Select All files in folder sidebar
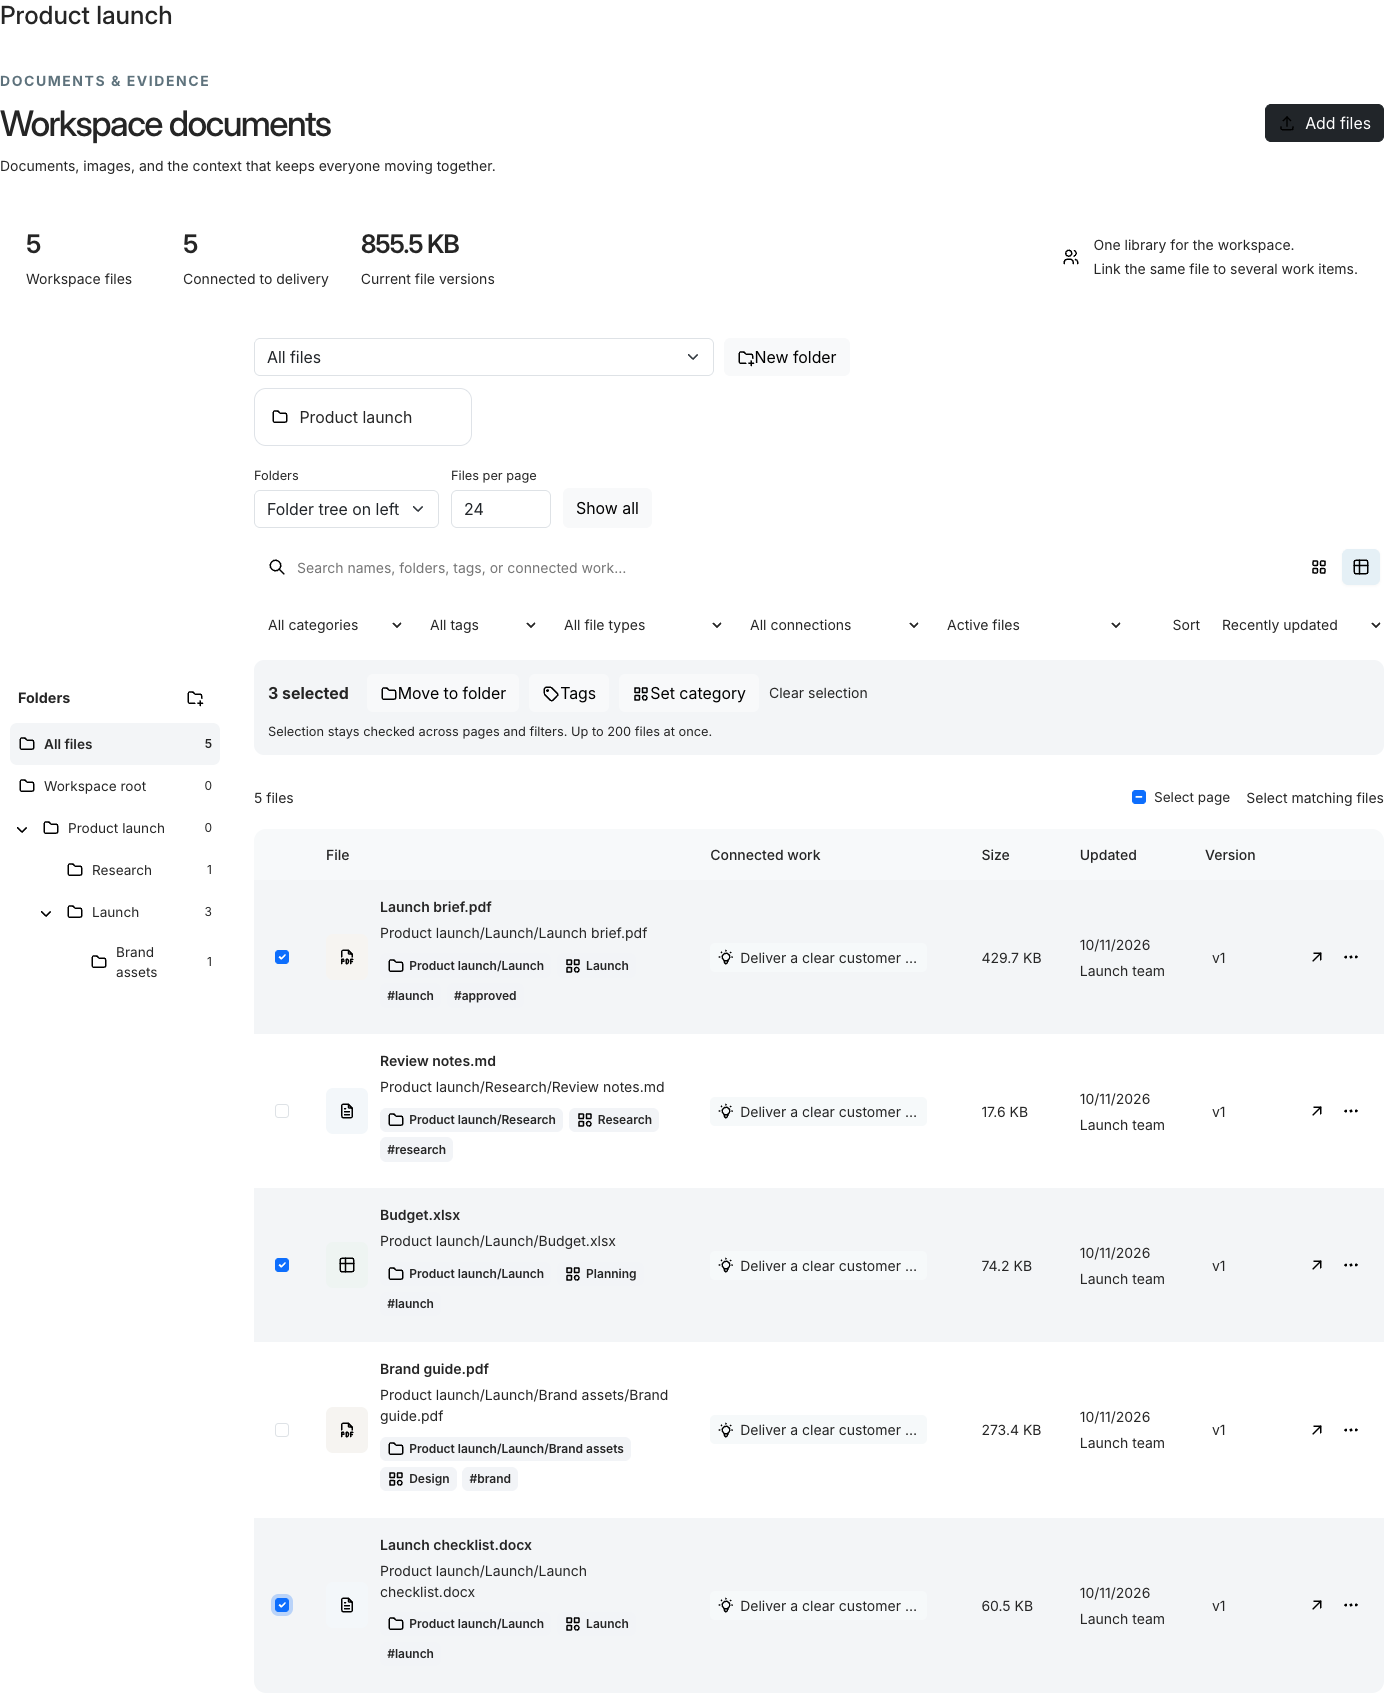The image size is (1384, 1693). 115,744
